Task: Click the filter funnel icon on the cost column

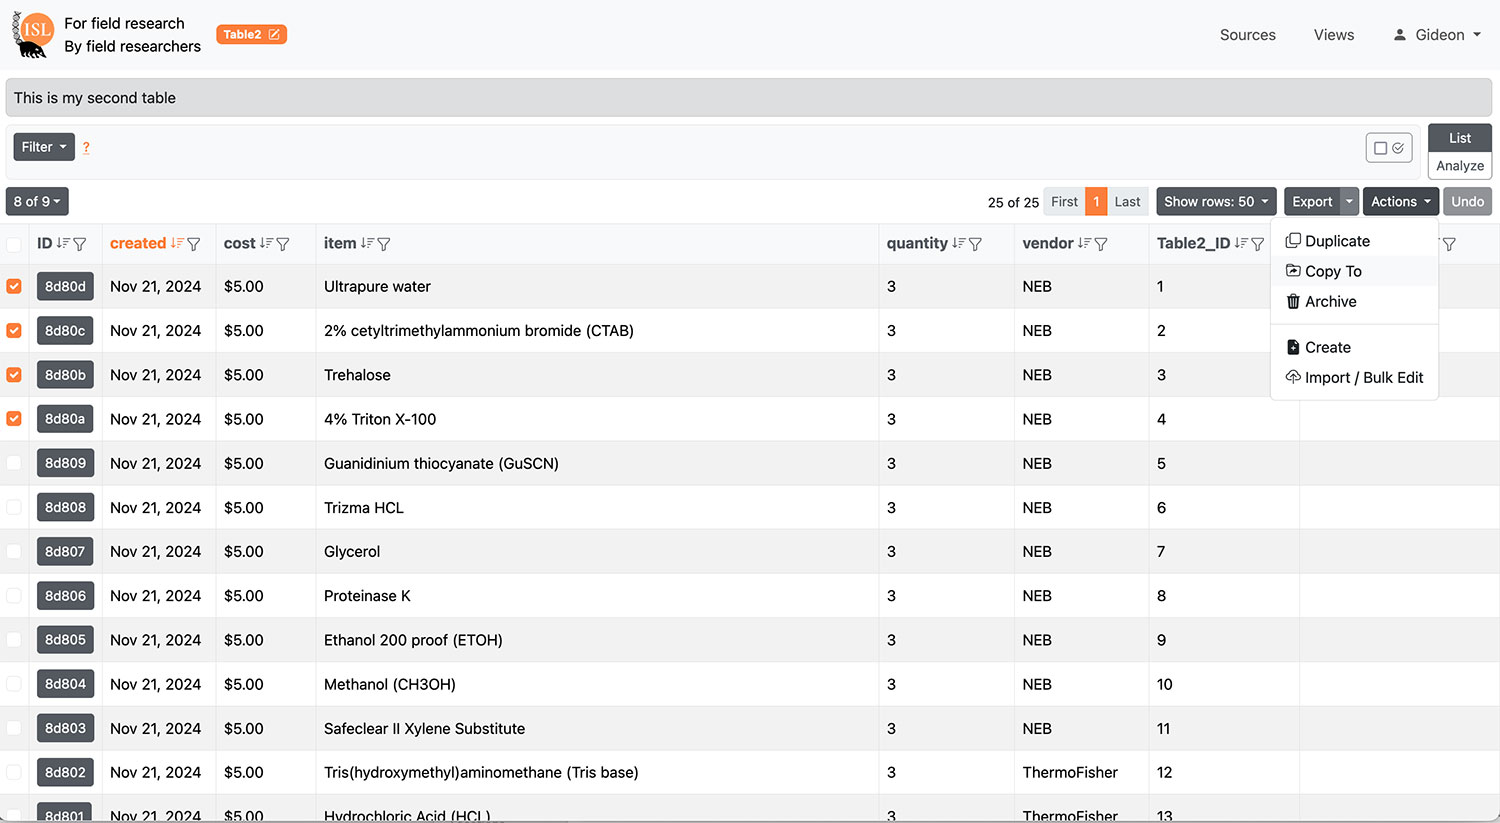Action: tap(283, 244)
